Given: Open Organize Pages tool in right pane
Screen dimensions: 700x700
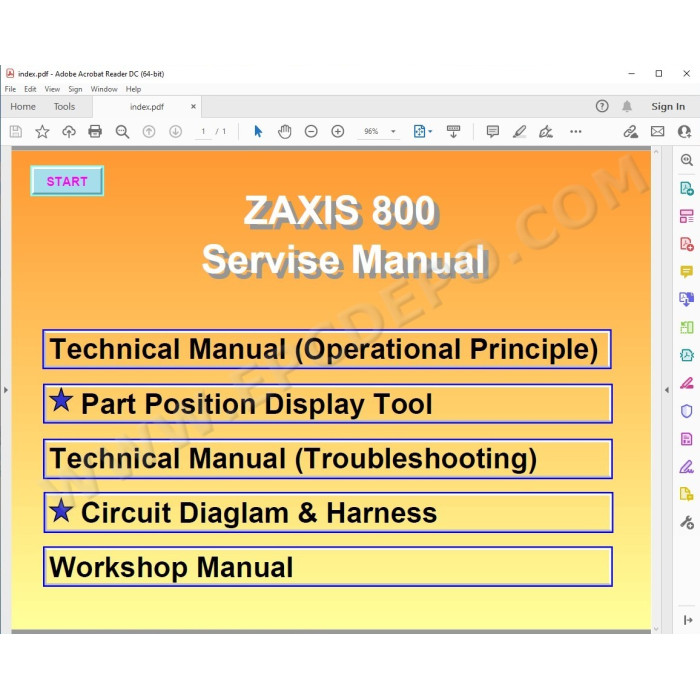Looking at the screenshot, I should pyautogui.click(x=687, y=327).
